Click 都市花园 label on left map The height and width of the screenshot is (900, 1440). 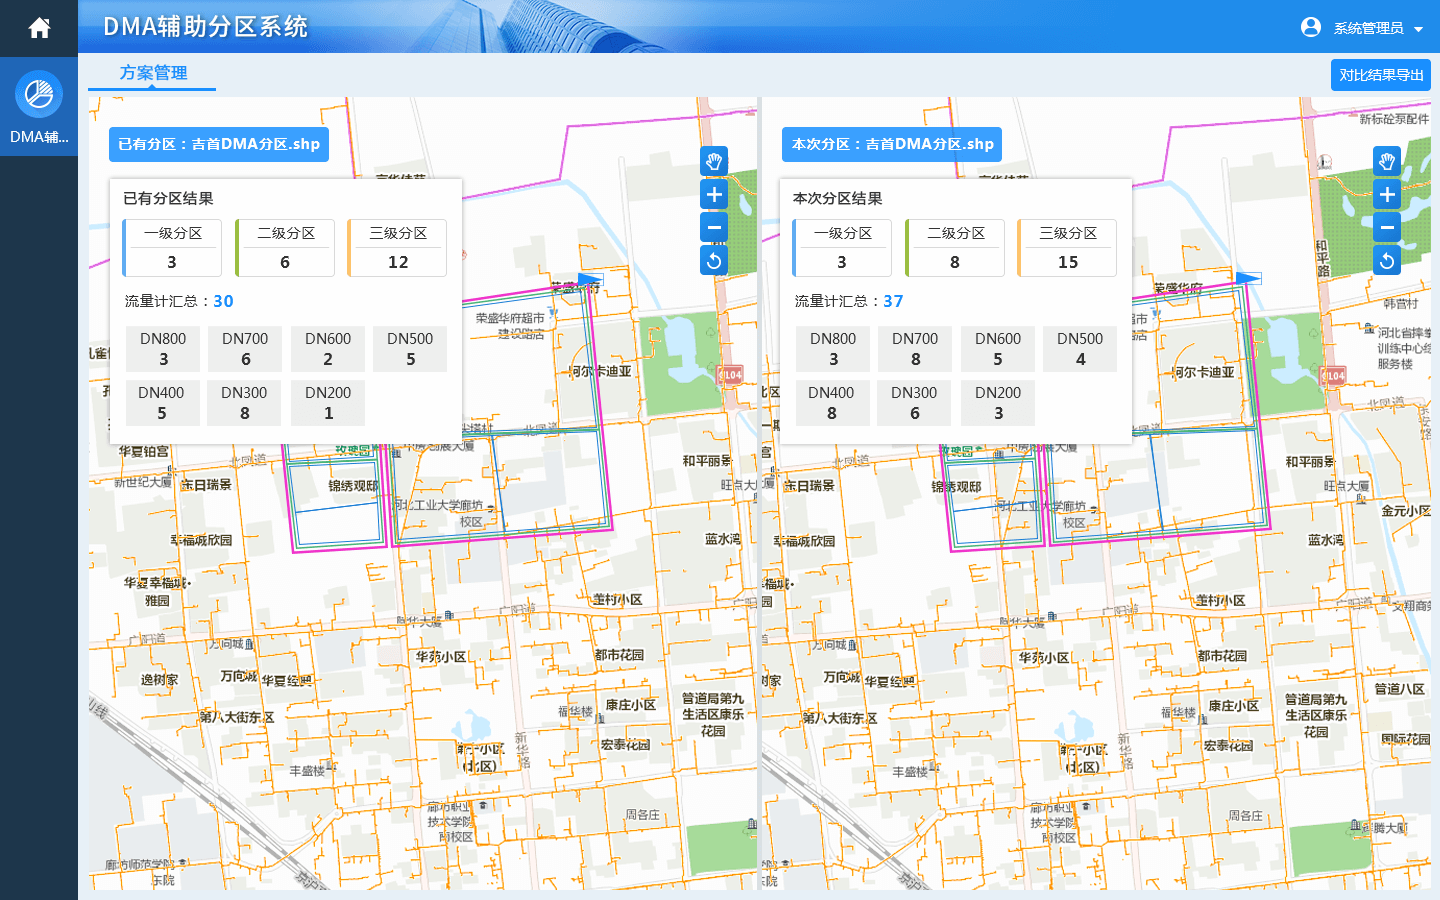point(619,655)
